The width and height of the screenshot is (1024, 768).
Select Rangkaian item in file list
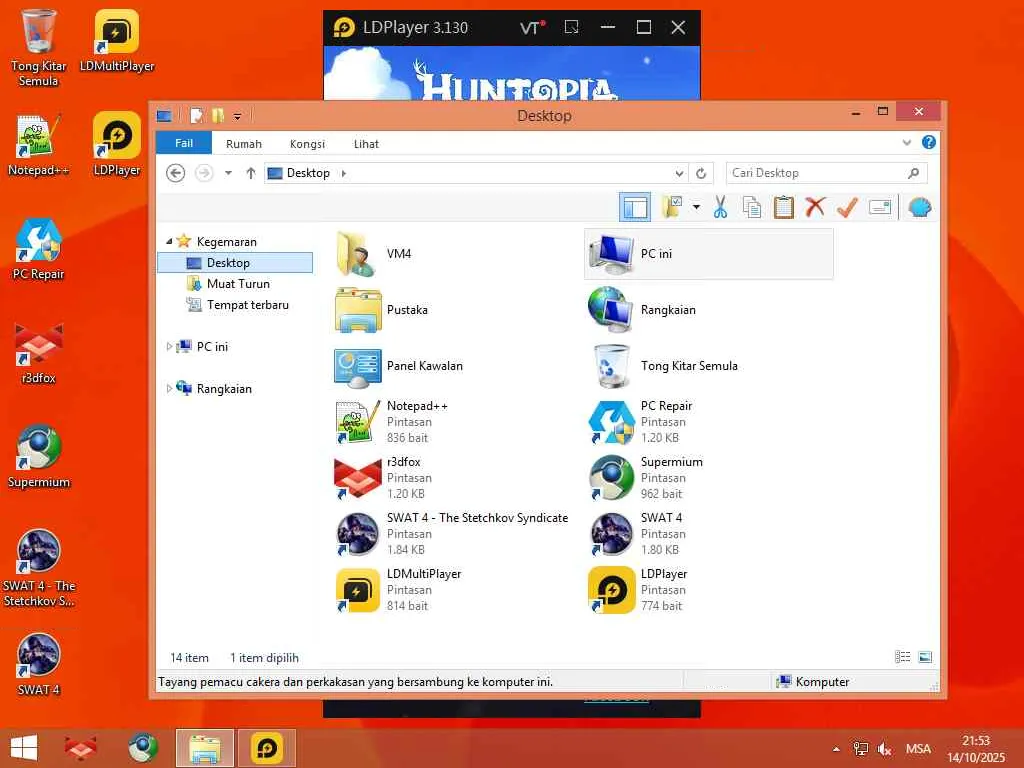pyautogui.click(x=642, y=310)
